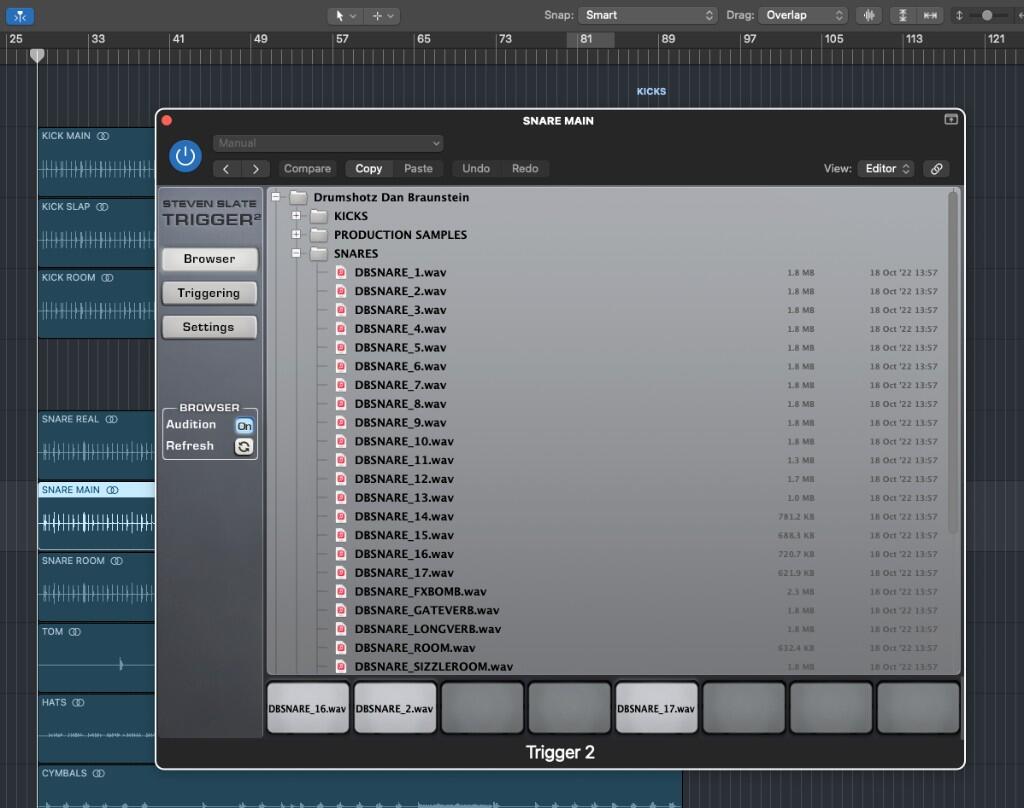This screenshot has width=1024, height=808.
Task: Open the Manual preset dropdown
Action: [328, 142]
